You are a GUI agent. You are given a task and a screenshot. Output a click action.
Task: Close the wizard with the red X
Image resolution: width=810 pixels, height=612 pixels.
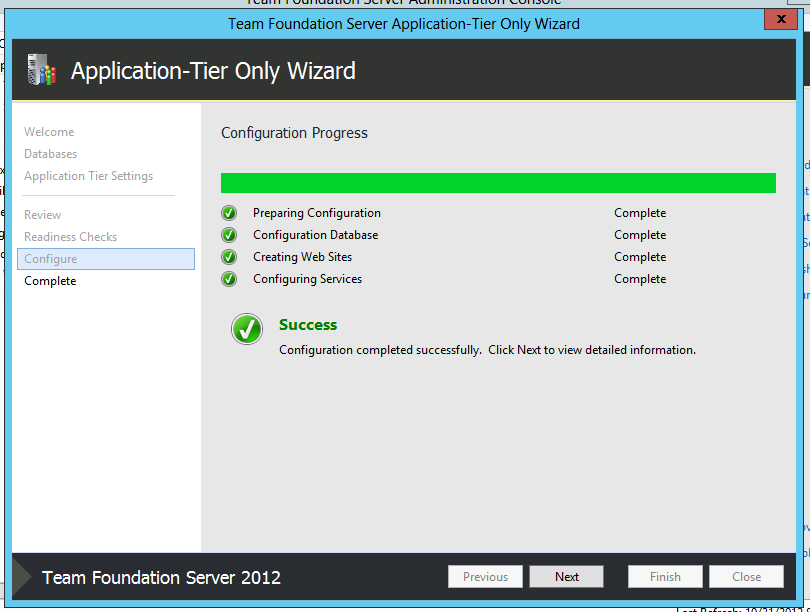pyautogui.click(x=781, y=20)
